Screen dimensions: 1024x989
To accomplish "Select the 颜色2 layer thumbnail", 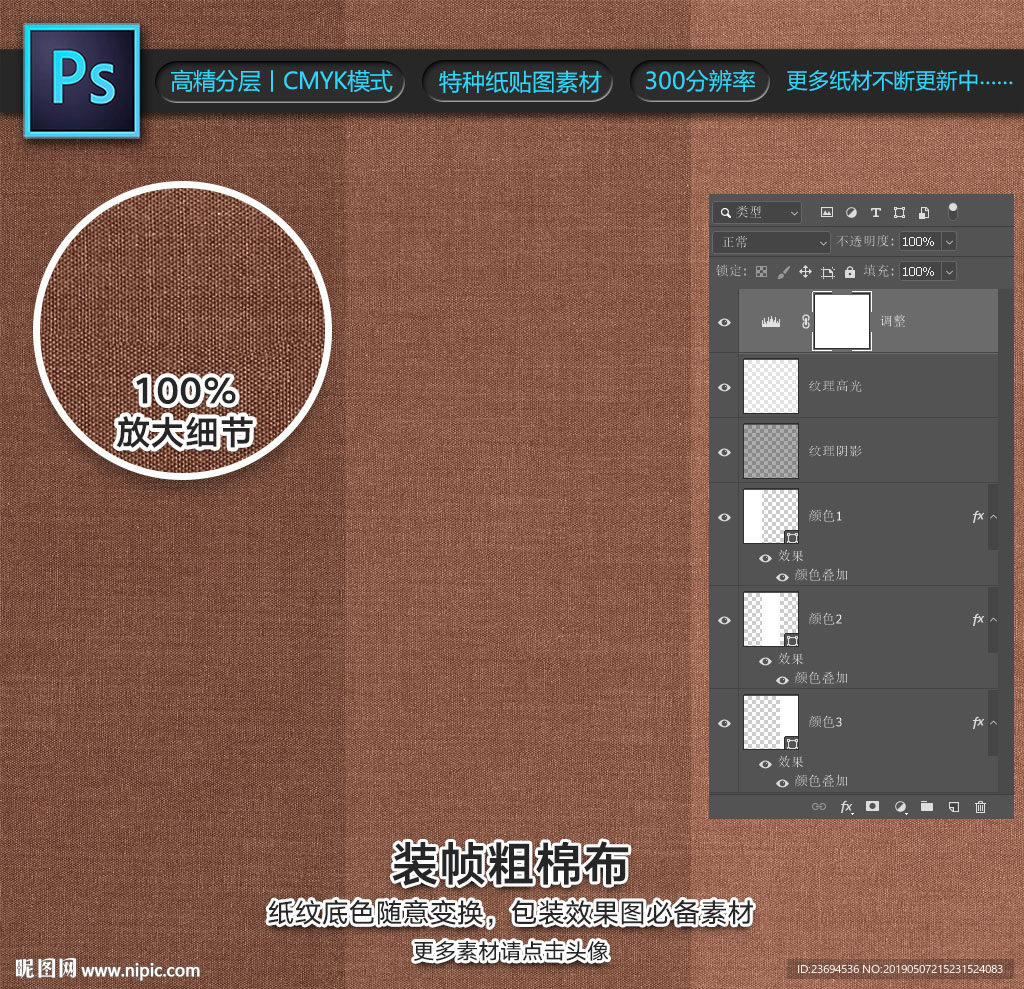I will pyautogui.click(x=771, y=619).
